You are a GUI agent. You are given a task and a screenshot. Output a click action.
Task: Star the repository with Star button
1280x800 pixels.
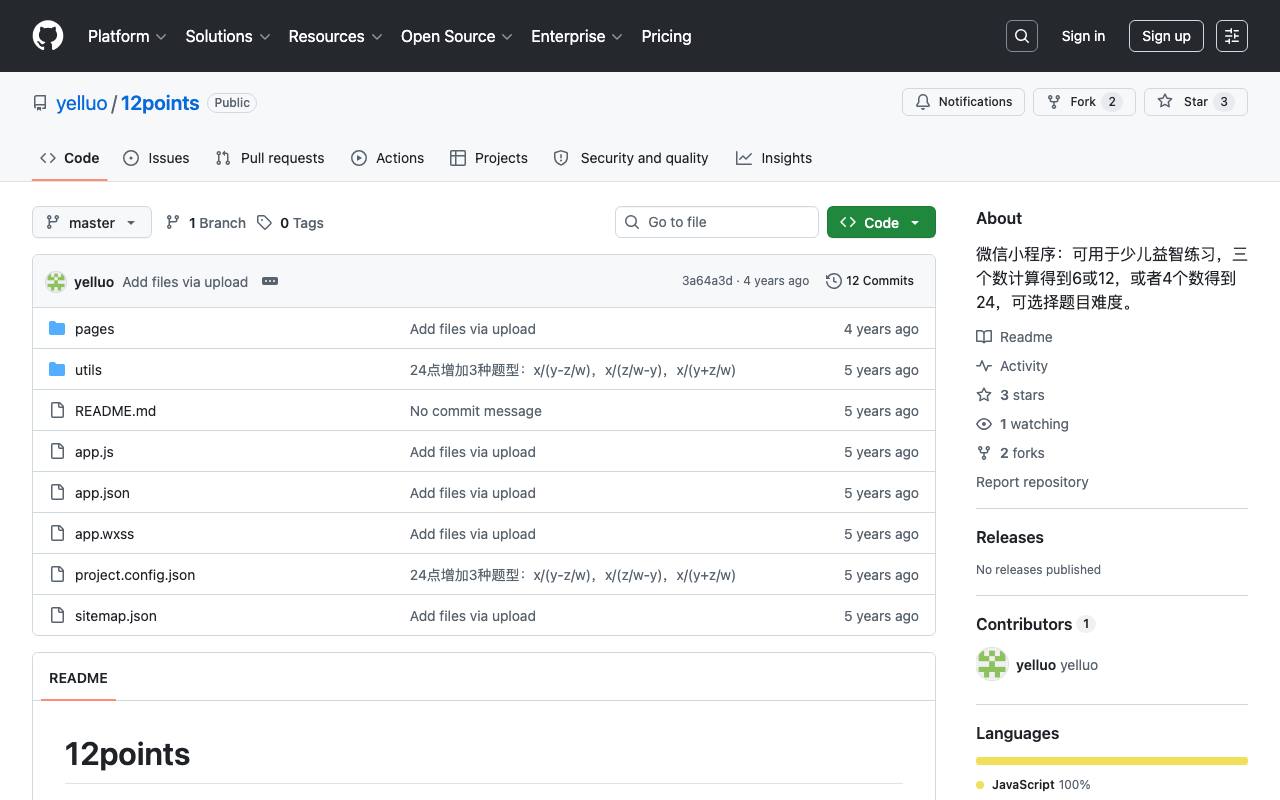(x=1196, y=102)
